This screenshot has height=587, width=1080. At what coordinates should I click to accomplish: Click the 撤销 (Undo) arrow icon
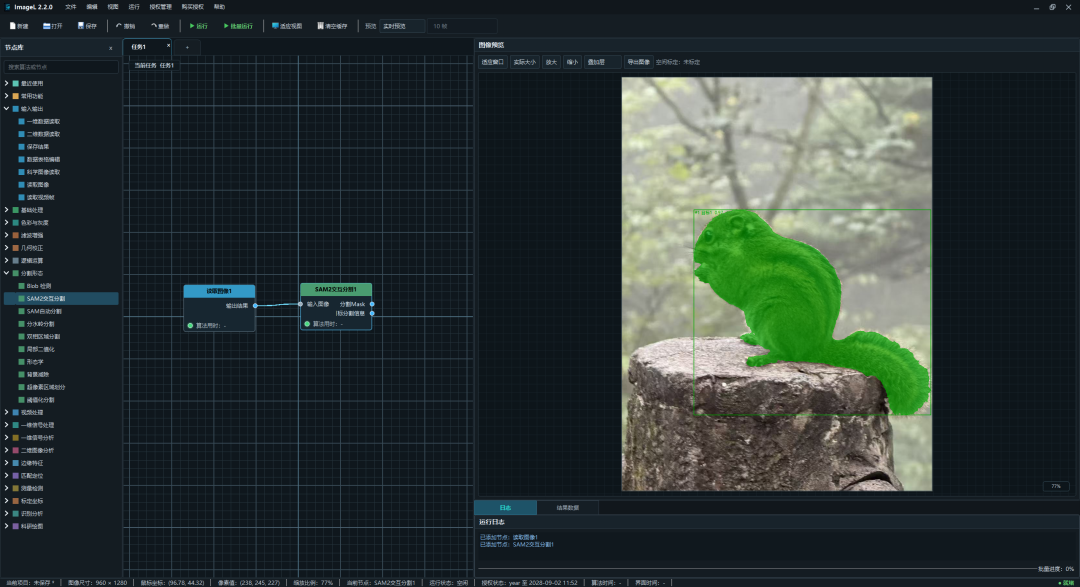[x=118, y=26]
